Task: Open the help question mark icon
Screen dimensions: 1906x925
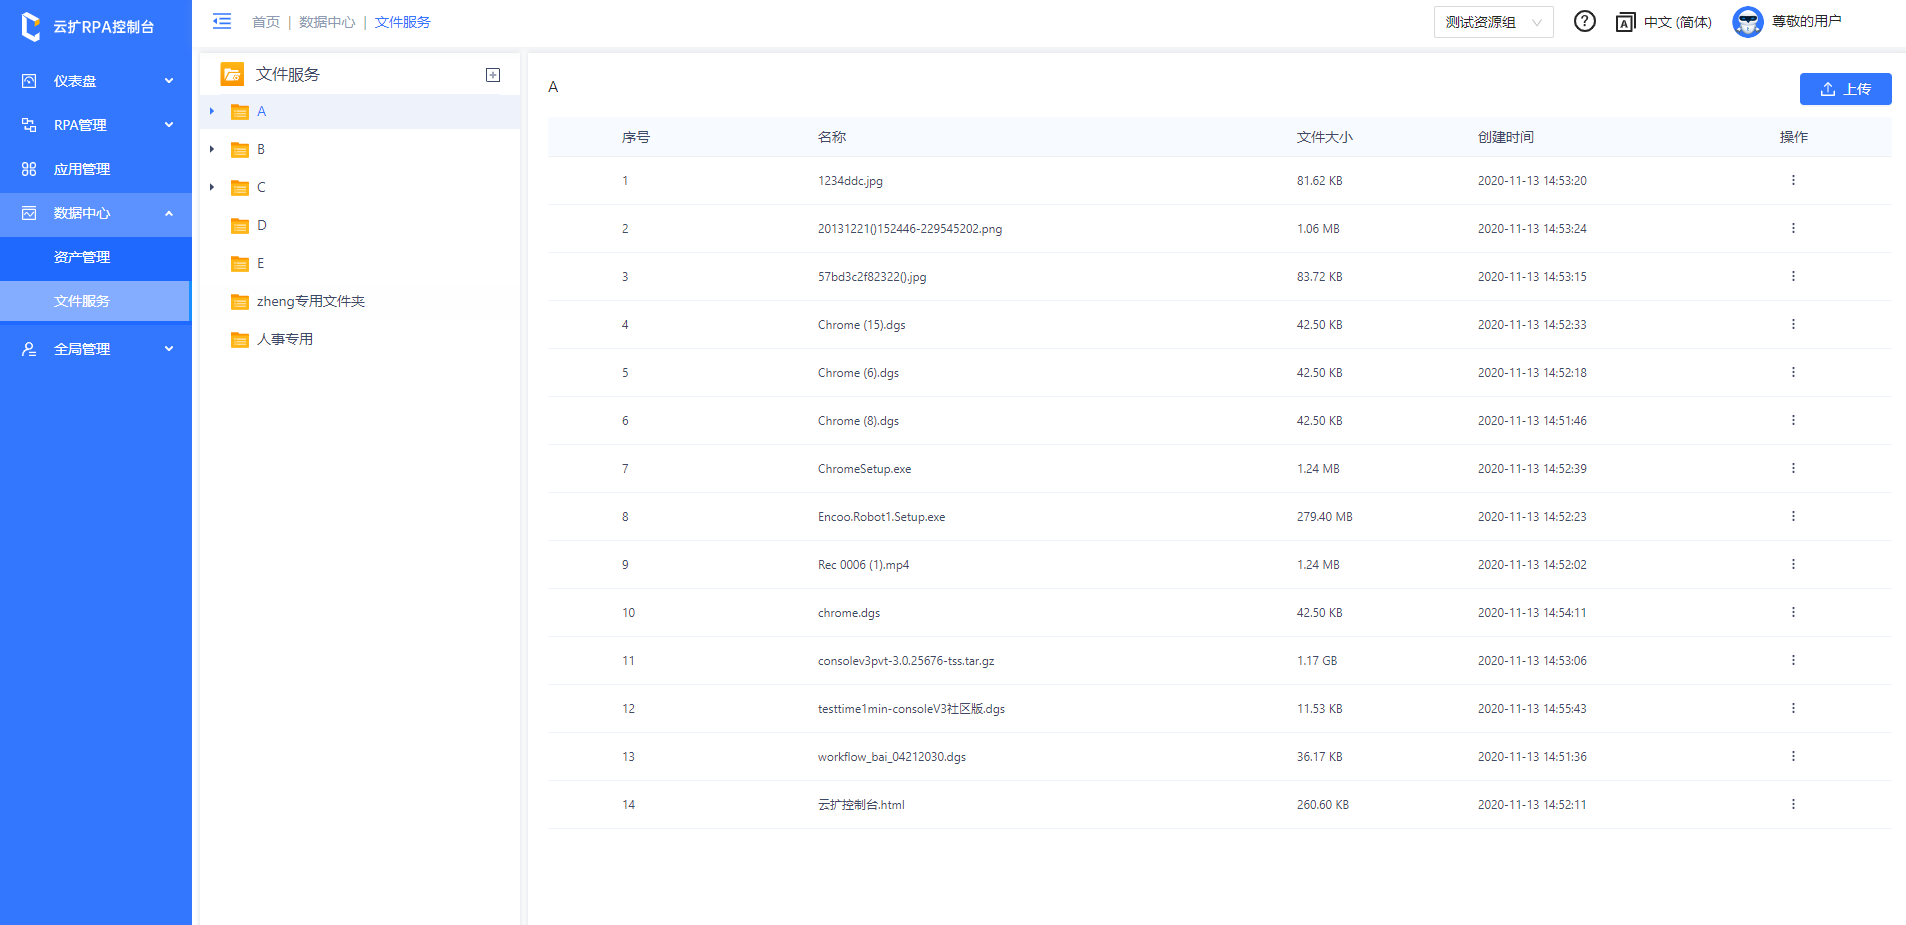Action: click(x=1584, y=21)
